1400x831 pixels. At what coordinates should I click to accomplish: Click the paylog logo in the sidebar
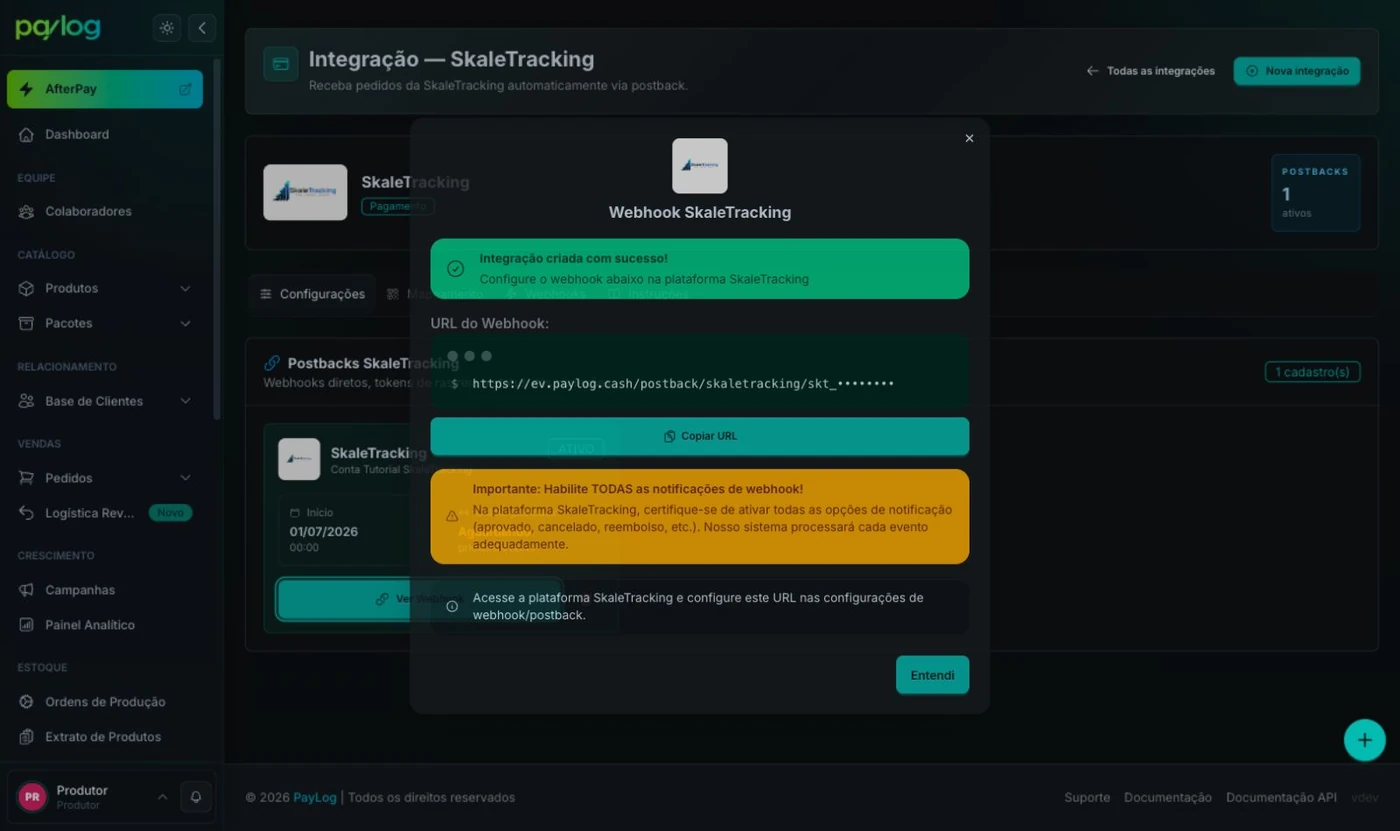pos(58,28)
